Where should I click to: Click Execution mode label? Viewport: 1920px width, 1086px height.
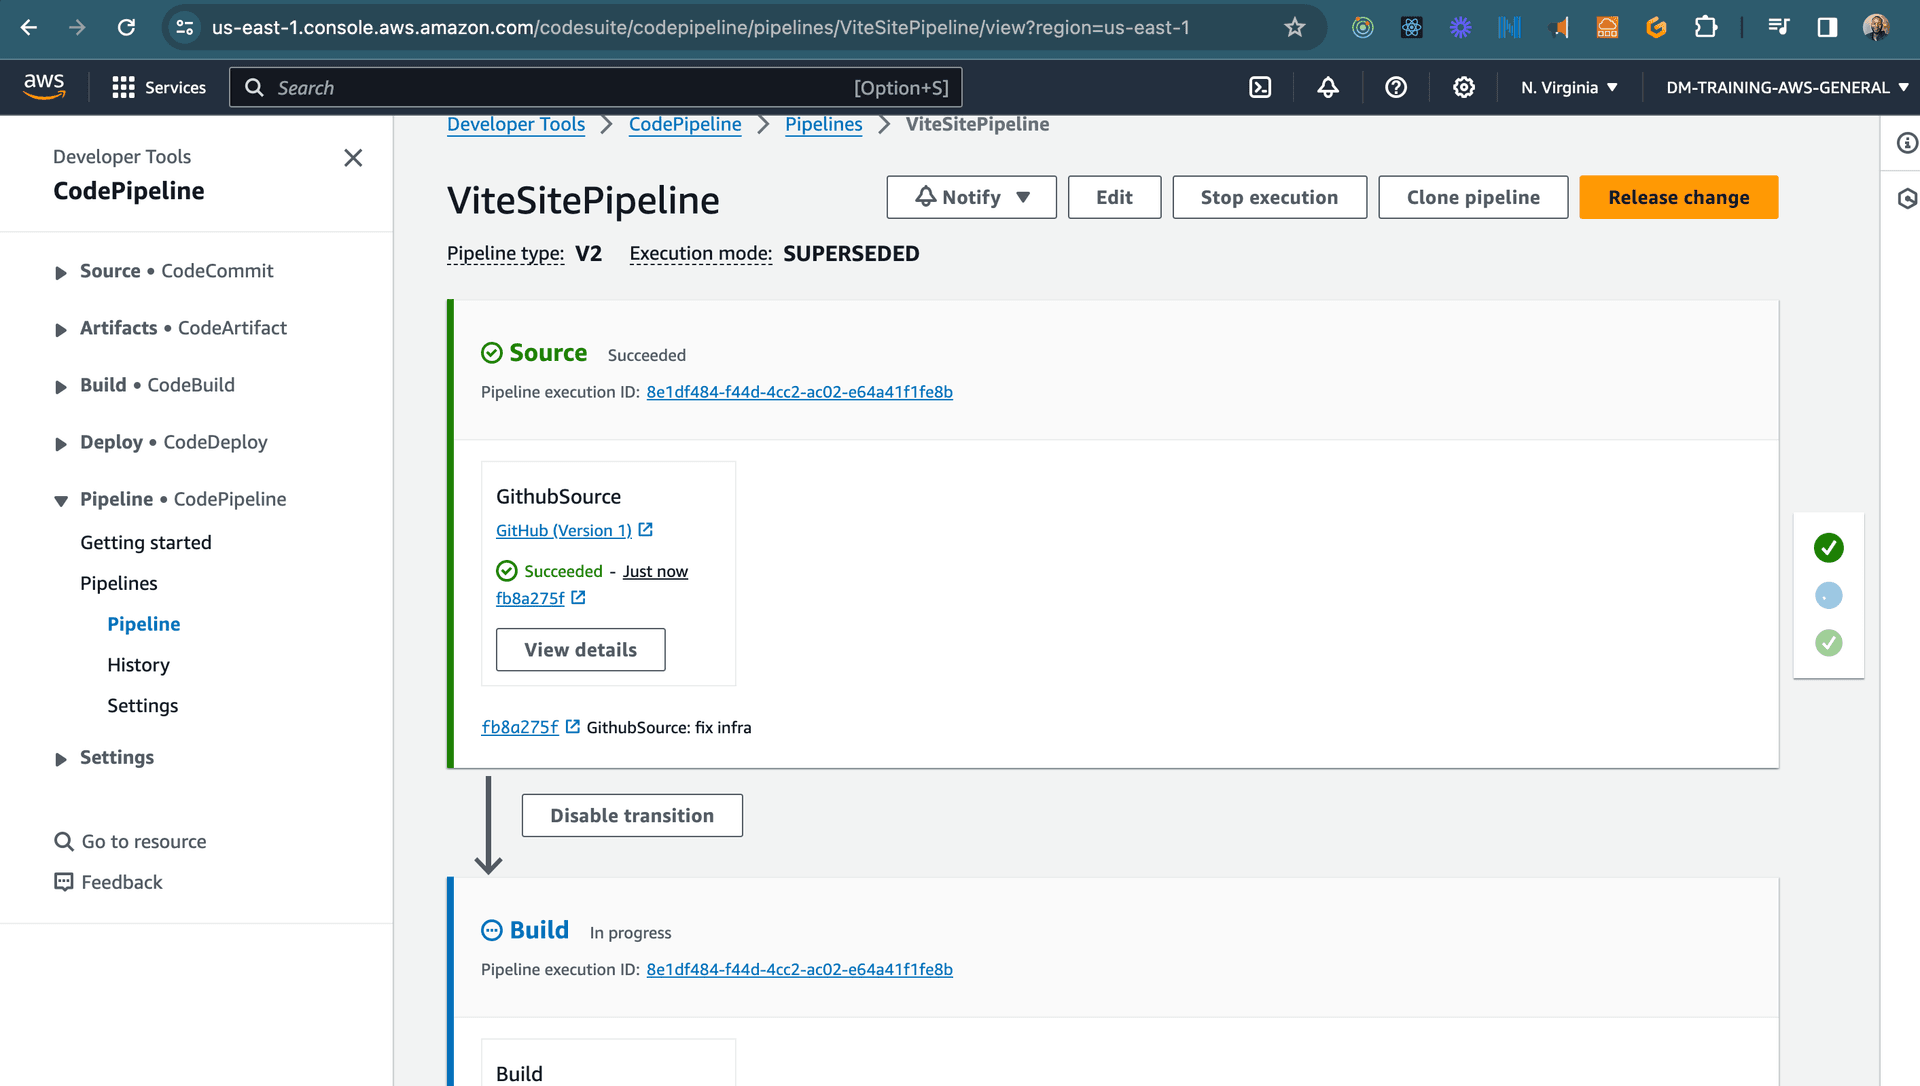pos(700,254)
